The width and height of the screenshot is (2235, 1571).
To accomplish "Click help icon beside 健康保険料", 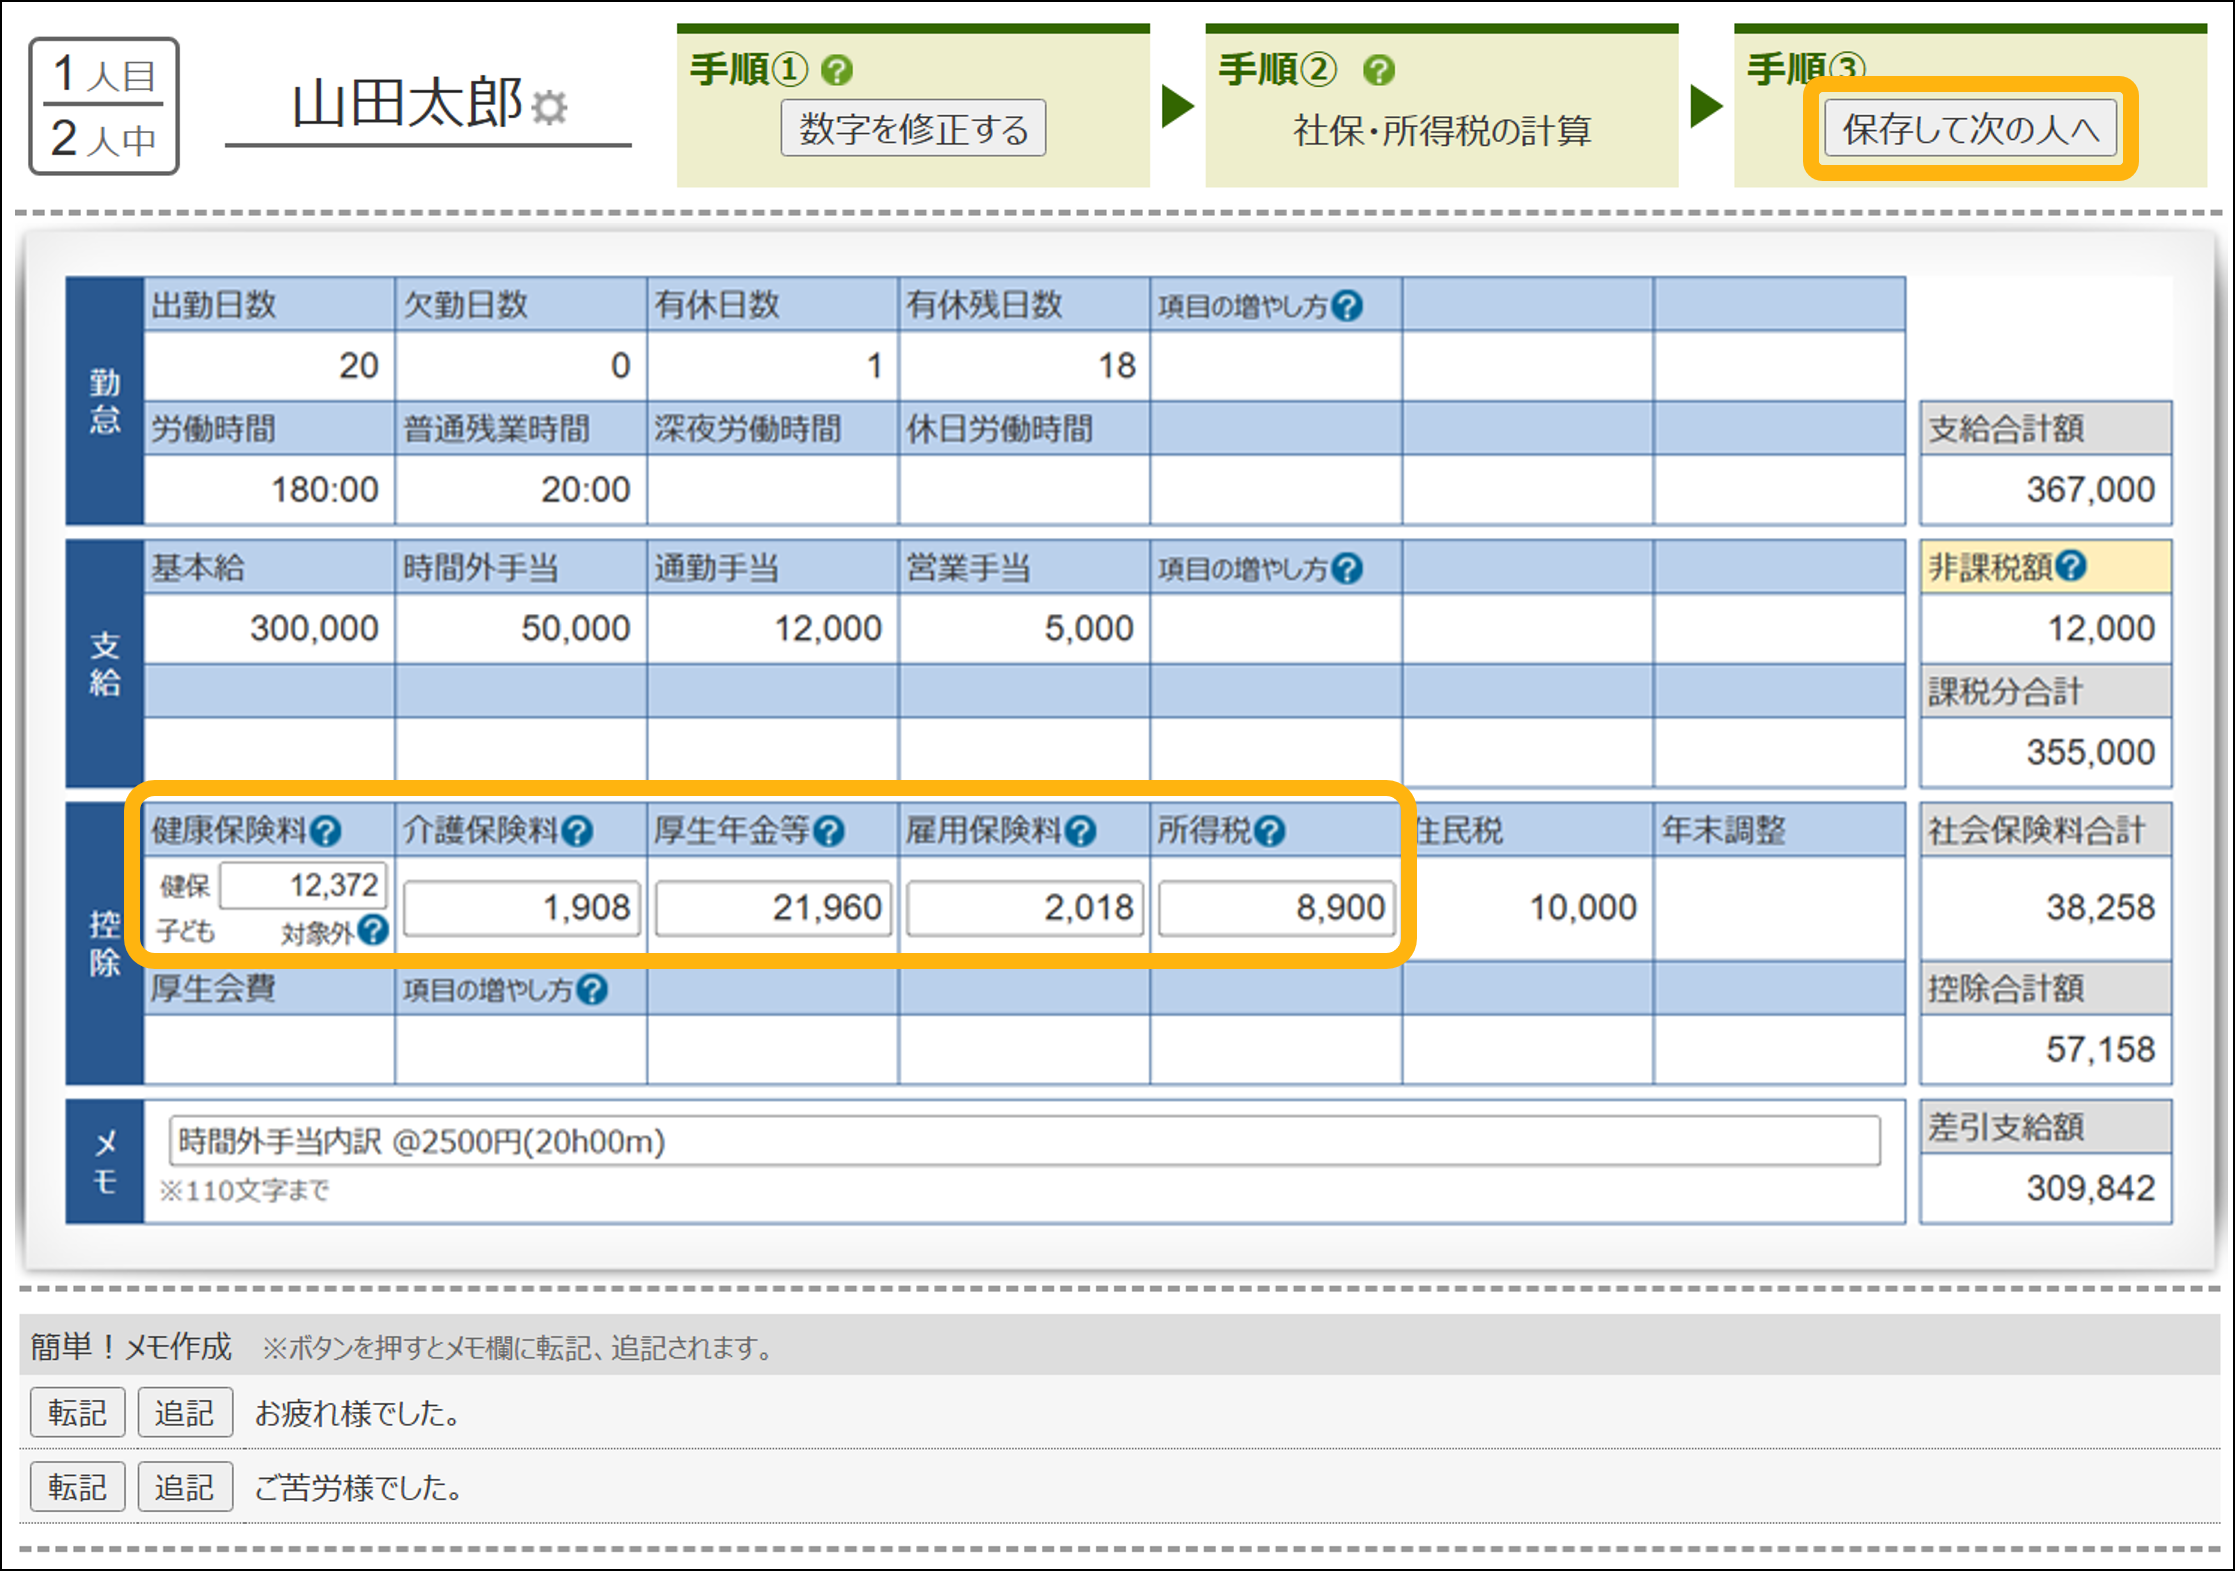I will coord(326,831).
